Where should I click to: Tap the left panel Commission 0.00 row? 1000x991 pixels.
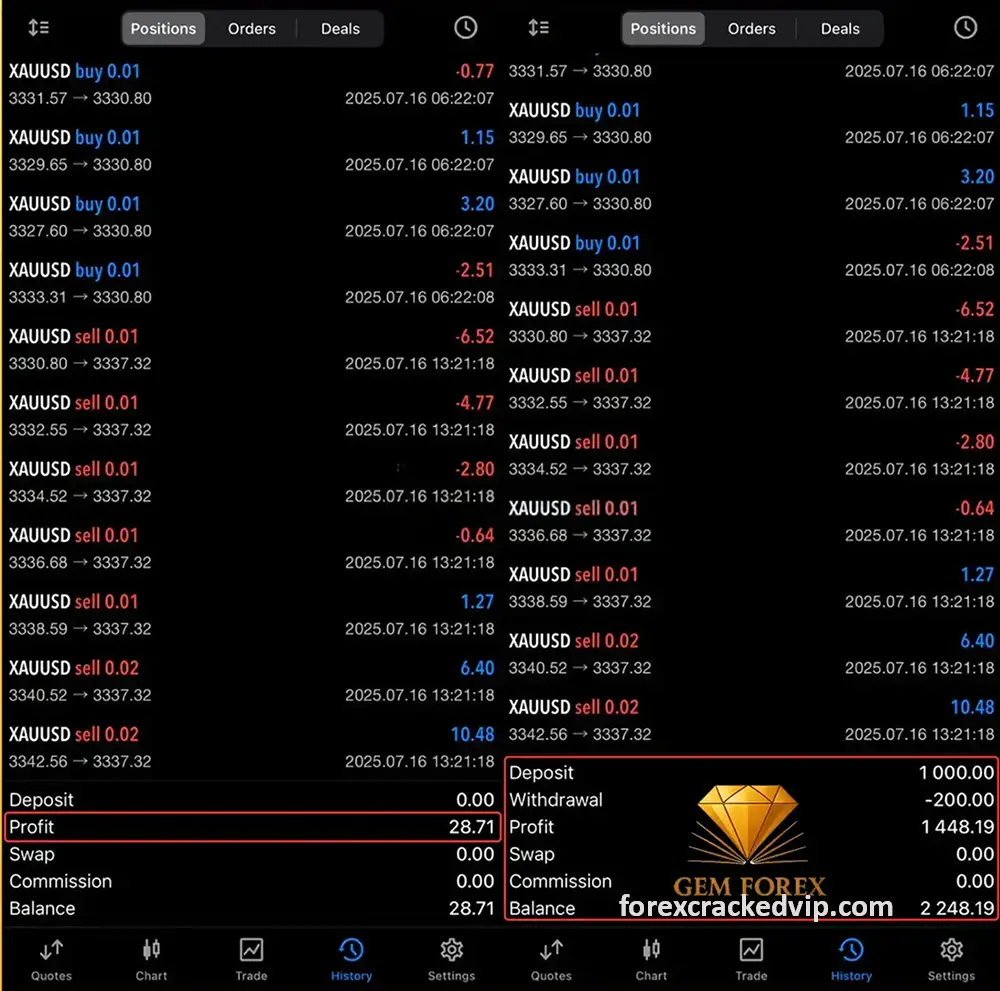(251, 881)
